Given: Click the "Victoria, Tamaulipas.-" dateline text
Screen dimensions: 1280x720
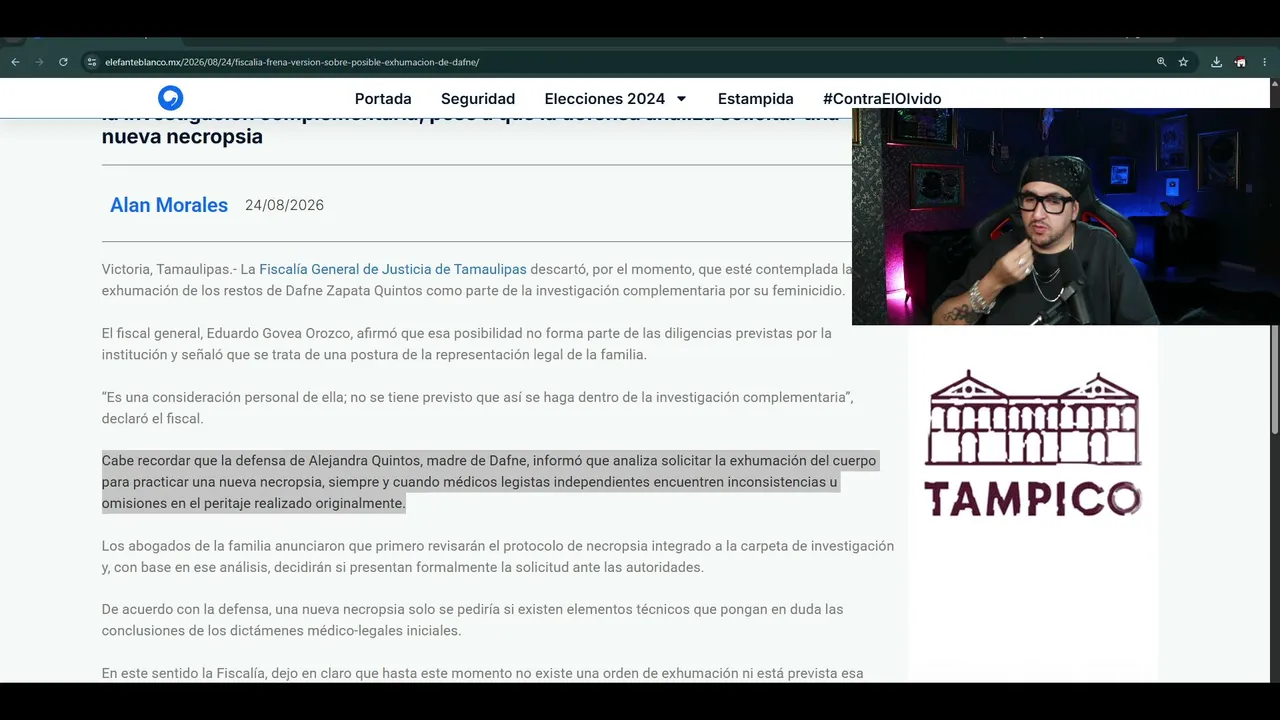Looking at the screenshot, I should (x=169, y=269).
